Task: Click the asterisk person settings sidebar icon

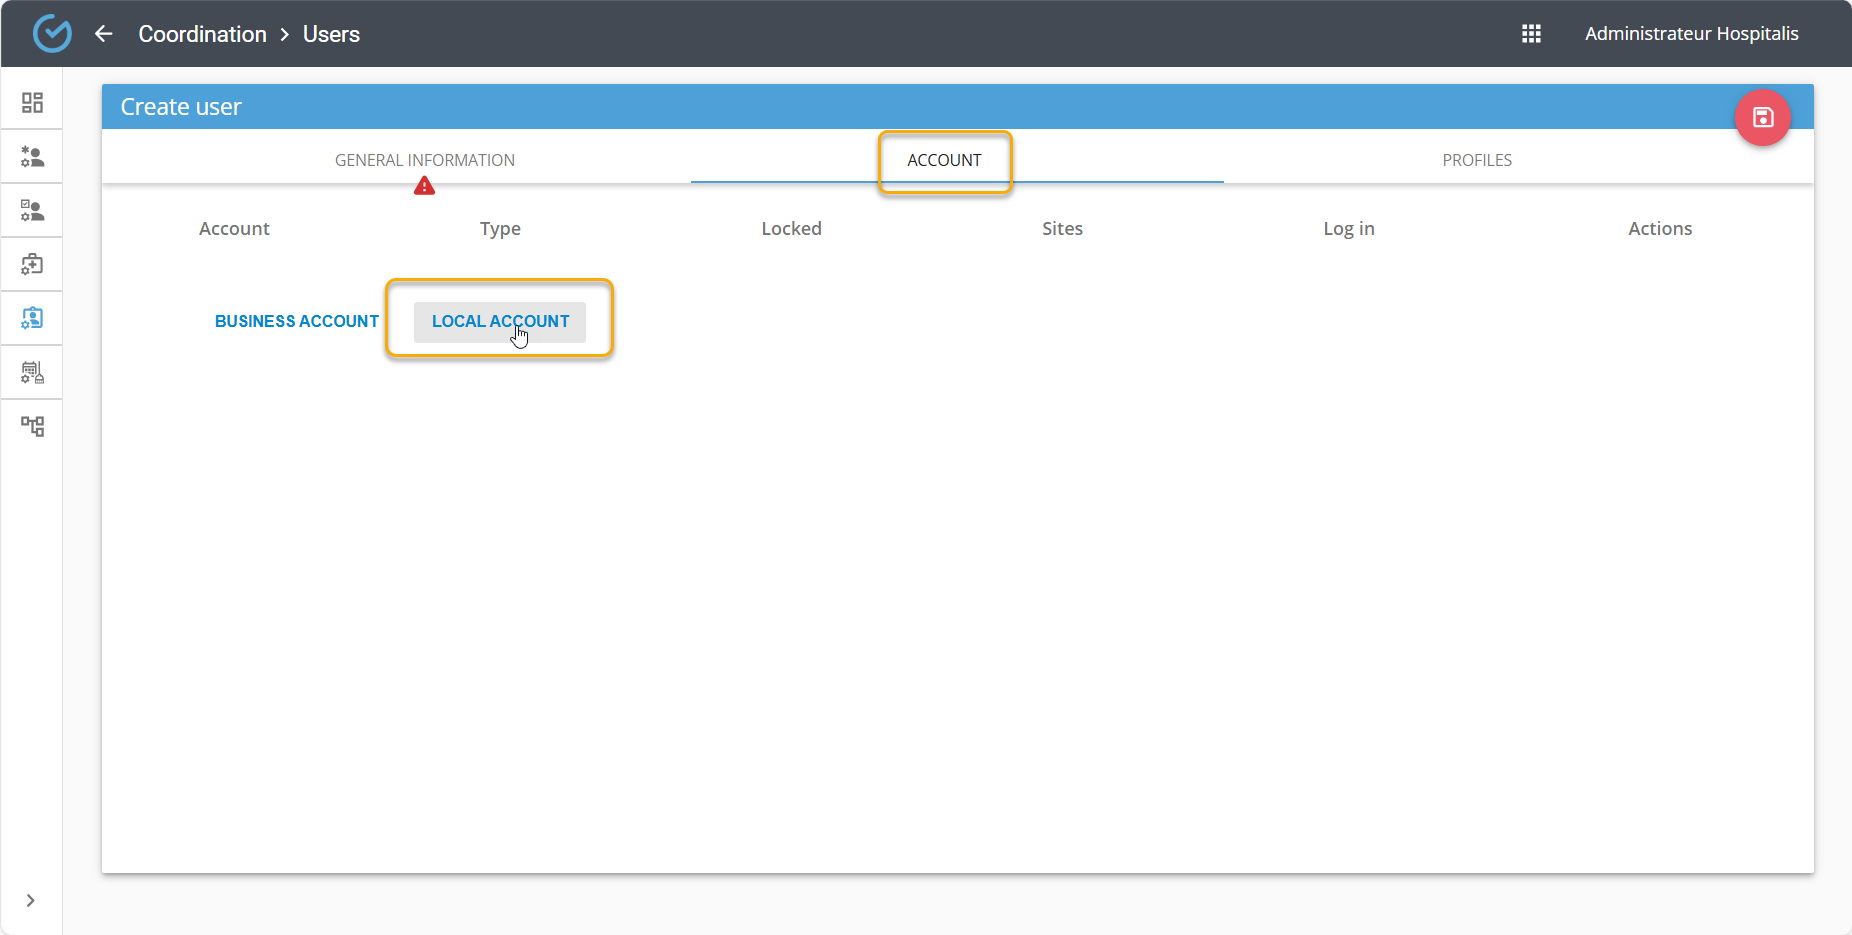Action: 32,157
